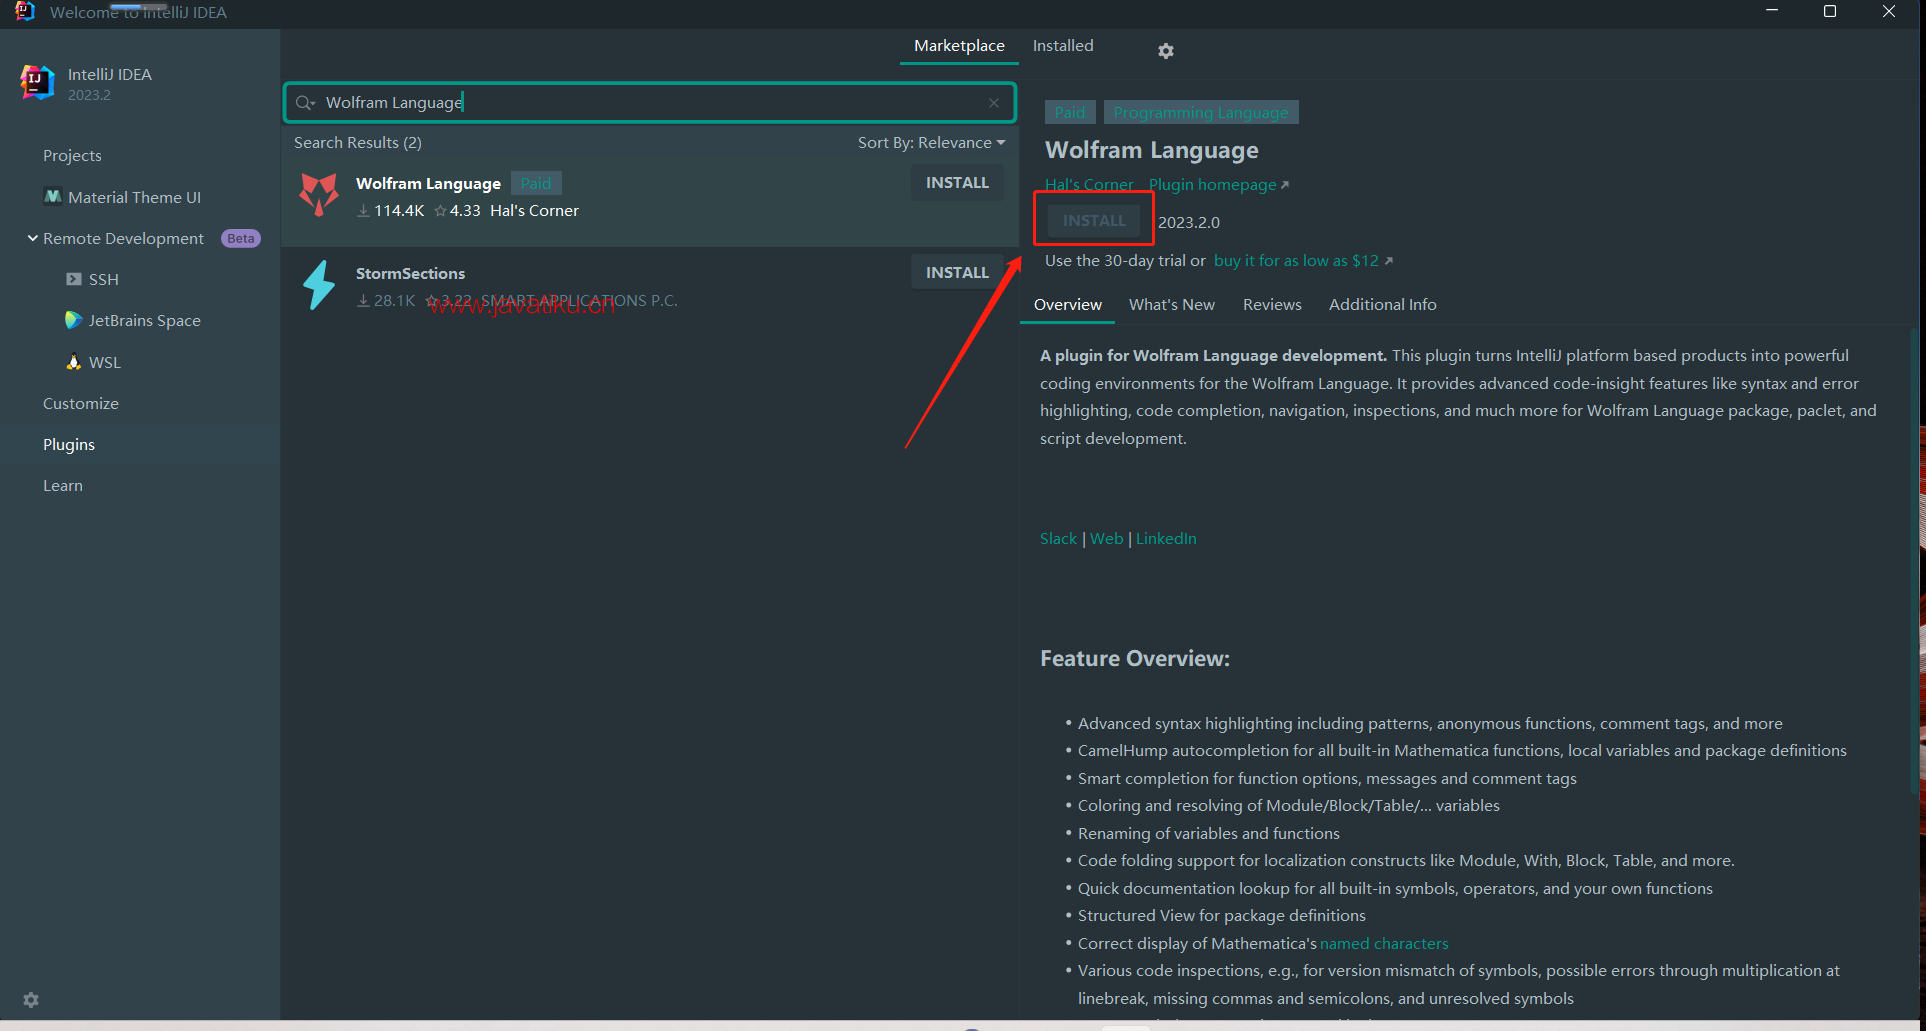Select SSH under Remote Development
Image resolution: width=1926 pixels, height=1031 pixels.
[x=103, y=280]
